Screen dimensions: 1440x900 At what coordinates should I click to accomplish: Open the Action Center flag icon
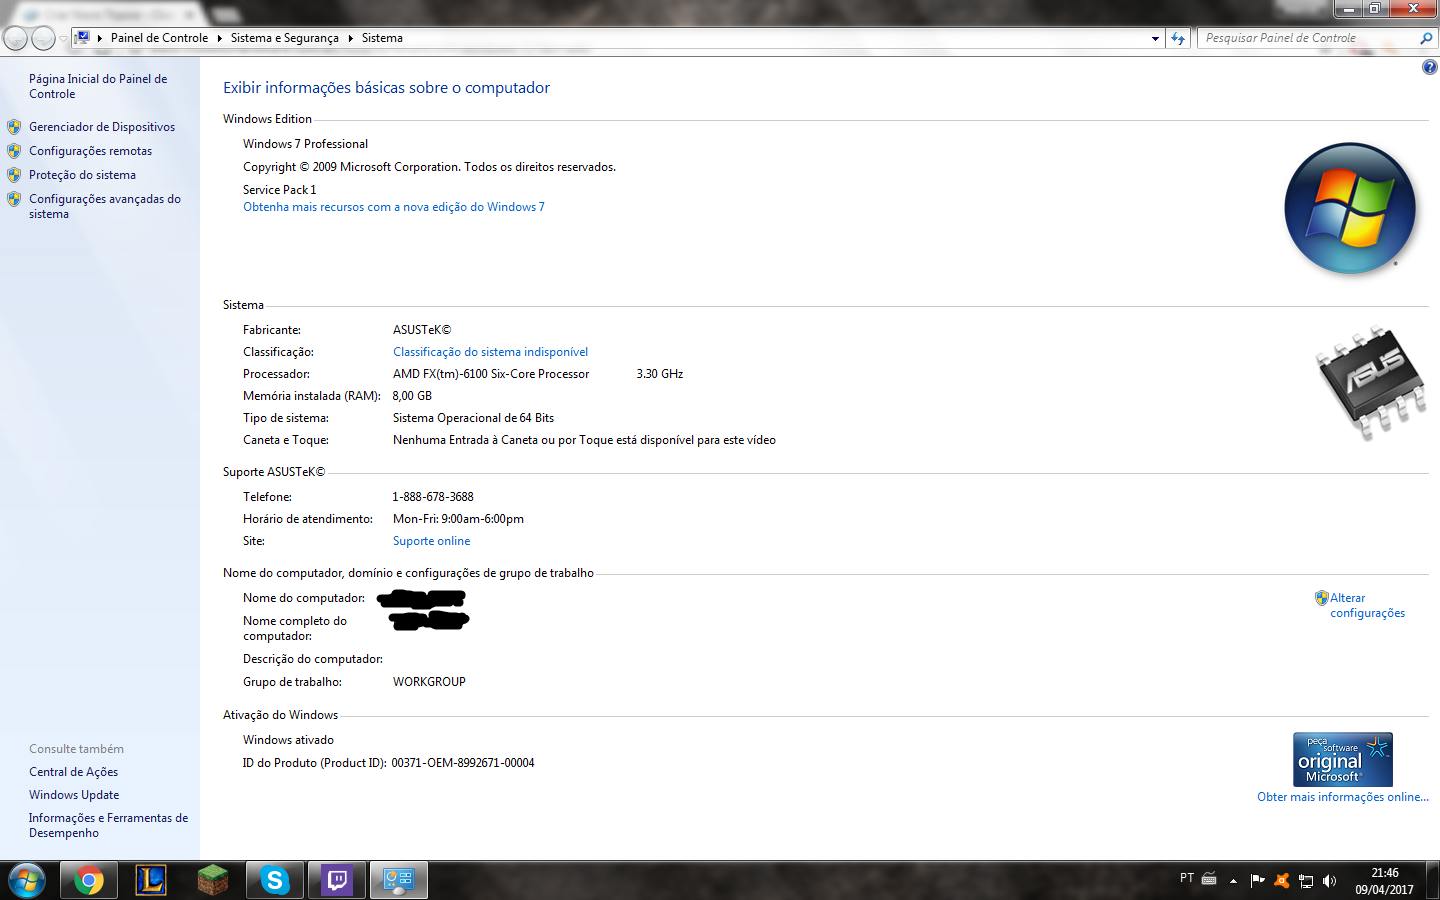(1258, 881)
